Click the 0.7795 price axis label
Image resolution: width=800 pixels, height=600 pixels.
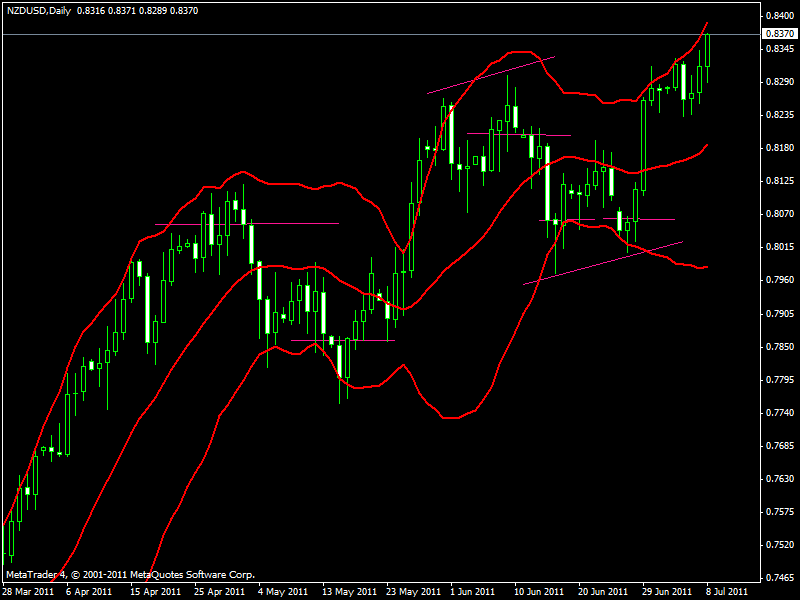click(x=780, y=380)
